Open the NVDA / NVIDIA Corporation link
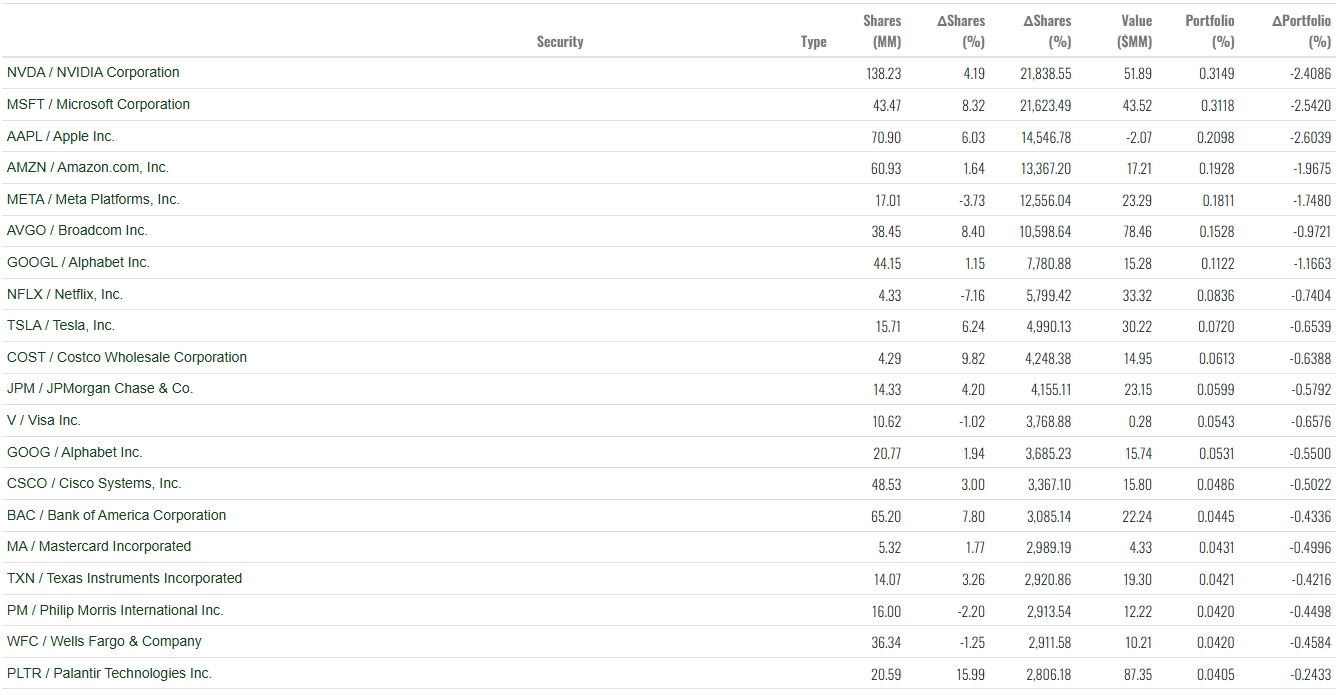This screenshot has height=694, width=1340. click(x=93, y=73)
